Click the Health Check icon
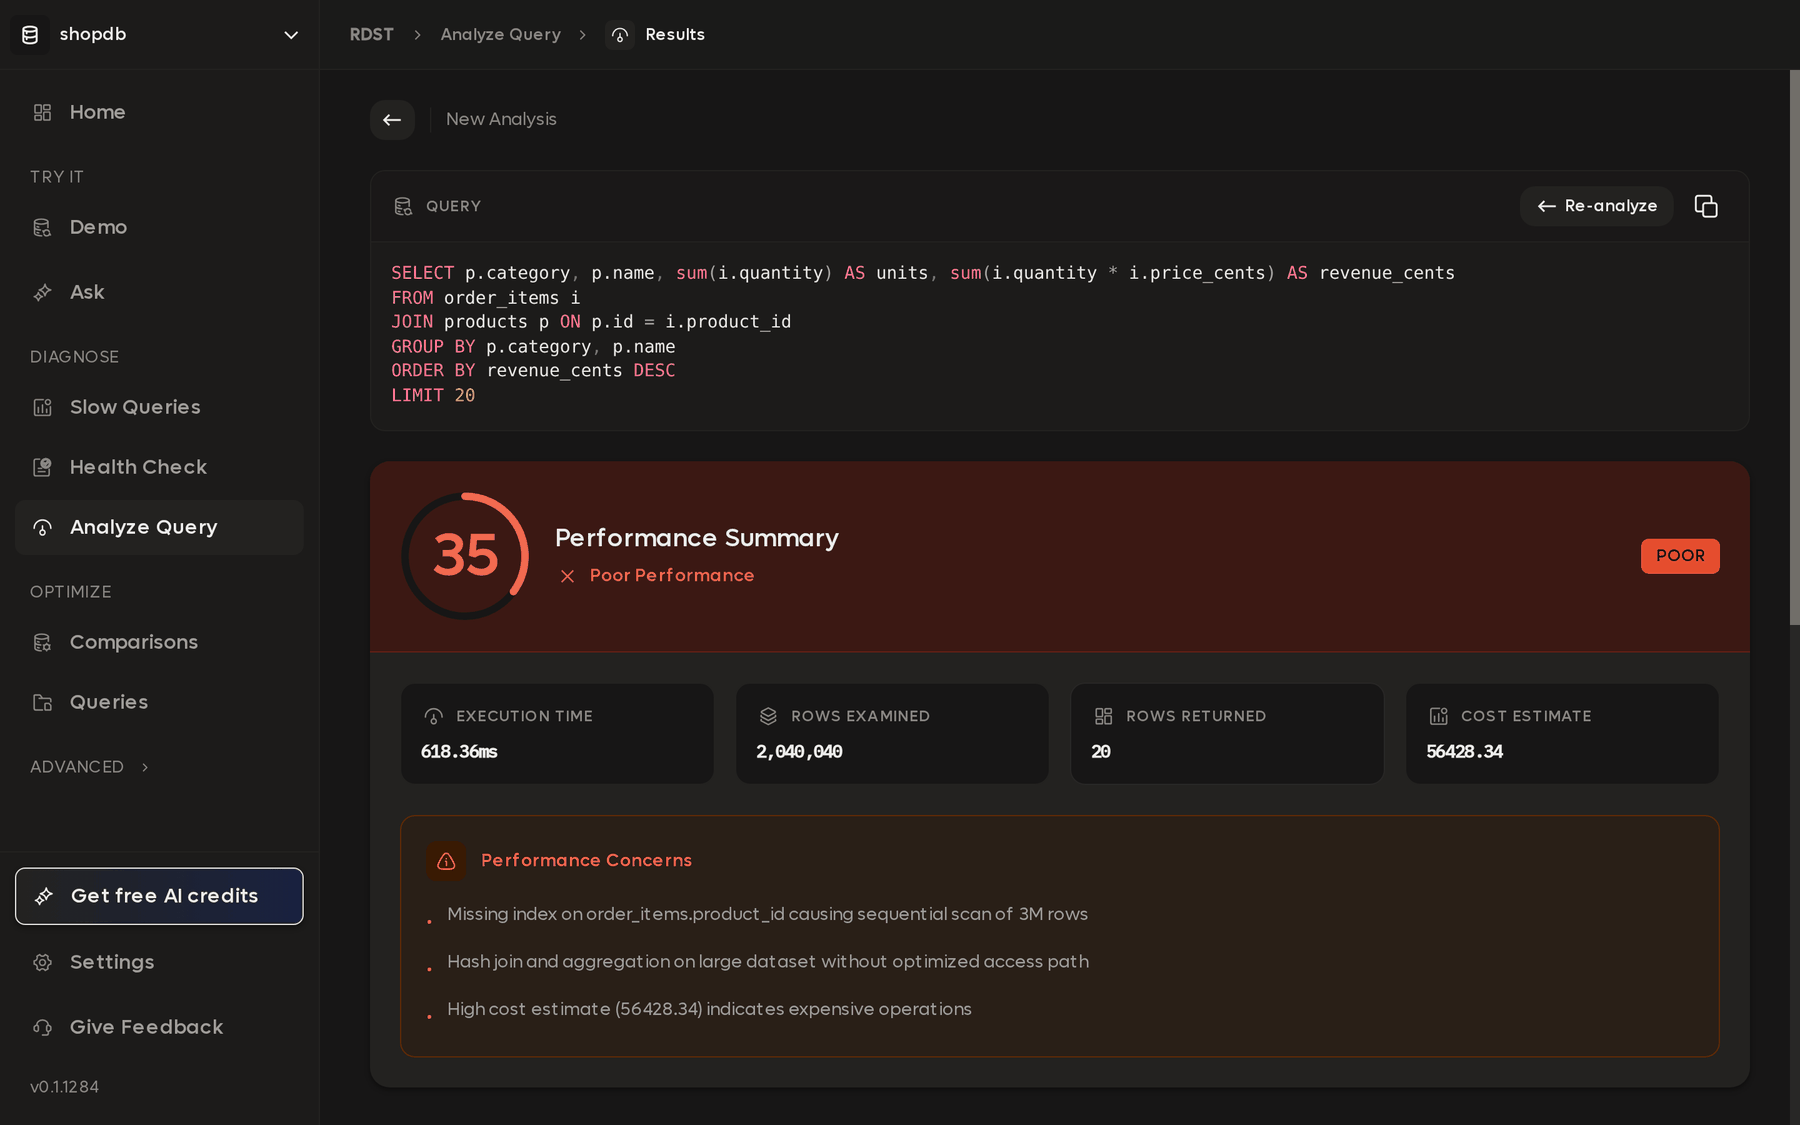 [42, 467]
